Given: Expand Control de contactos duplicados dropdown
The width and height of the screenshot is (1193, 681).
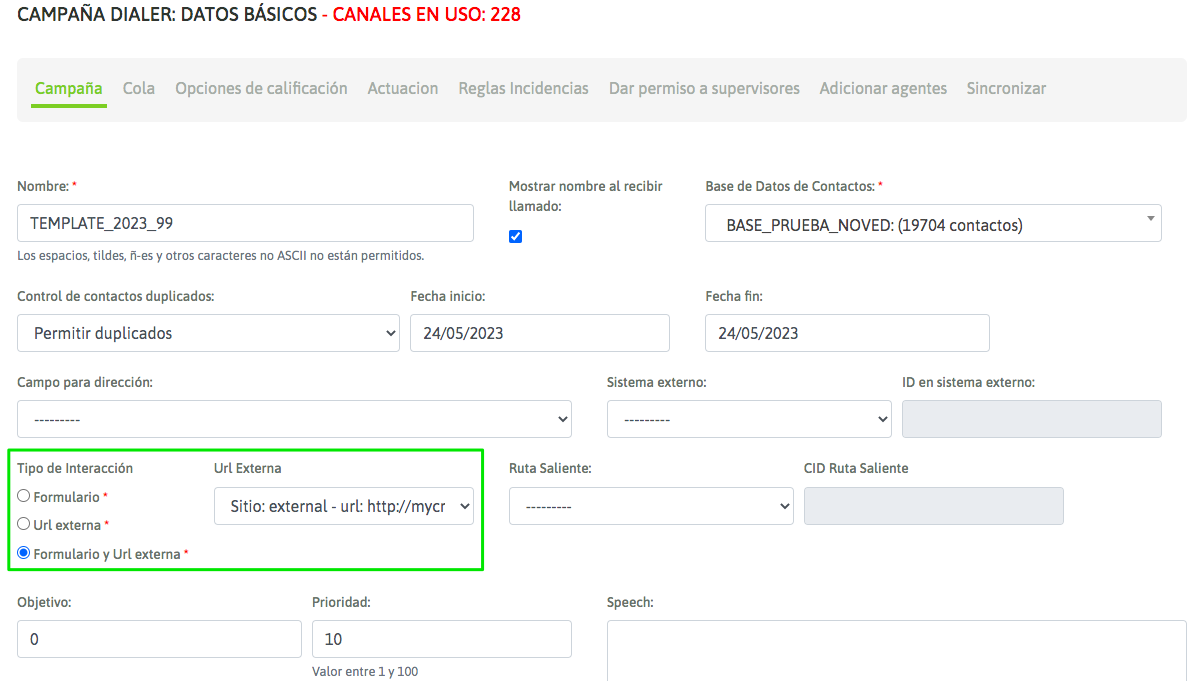Looking at the screenshot, I should [x=208, y=333].
